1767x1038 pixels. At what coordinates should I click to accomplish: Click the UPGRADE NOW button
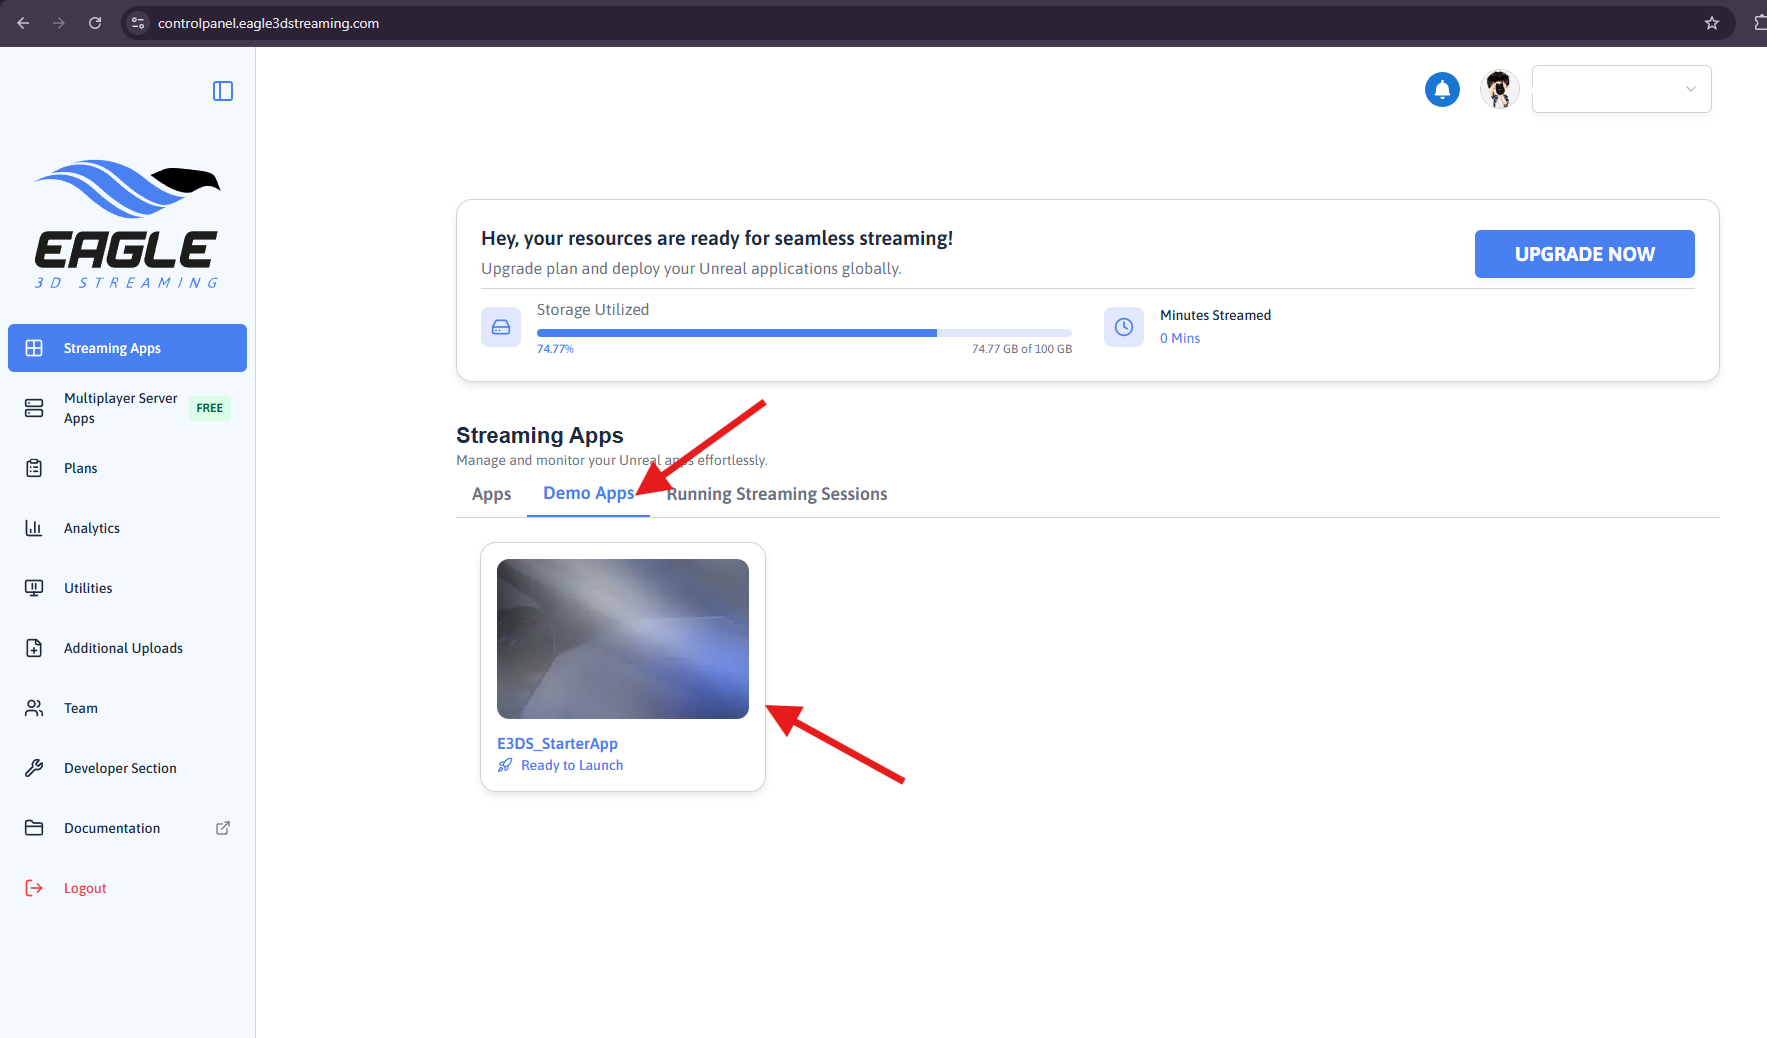pyautogui.click(x=1584, y=254)
